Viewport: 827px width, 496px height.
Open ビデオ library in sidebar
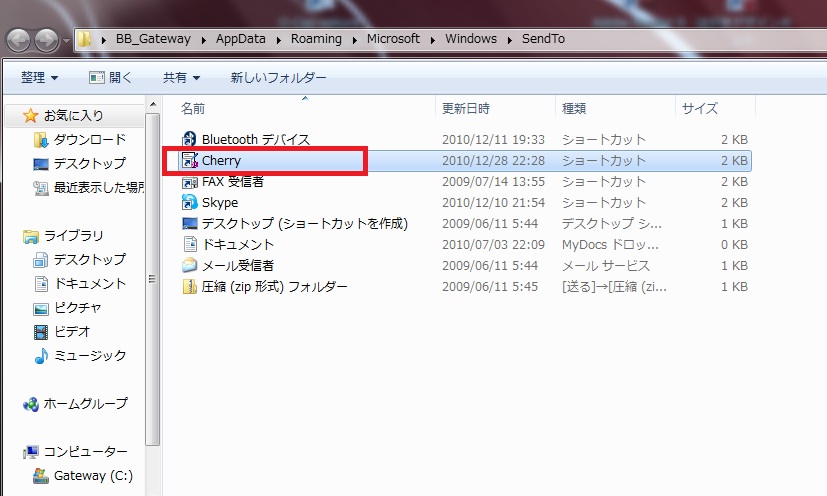click(x=72, y=331)
